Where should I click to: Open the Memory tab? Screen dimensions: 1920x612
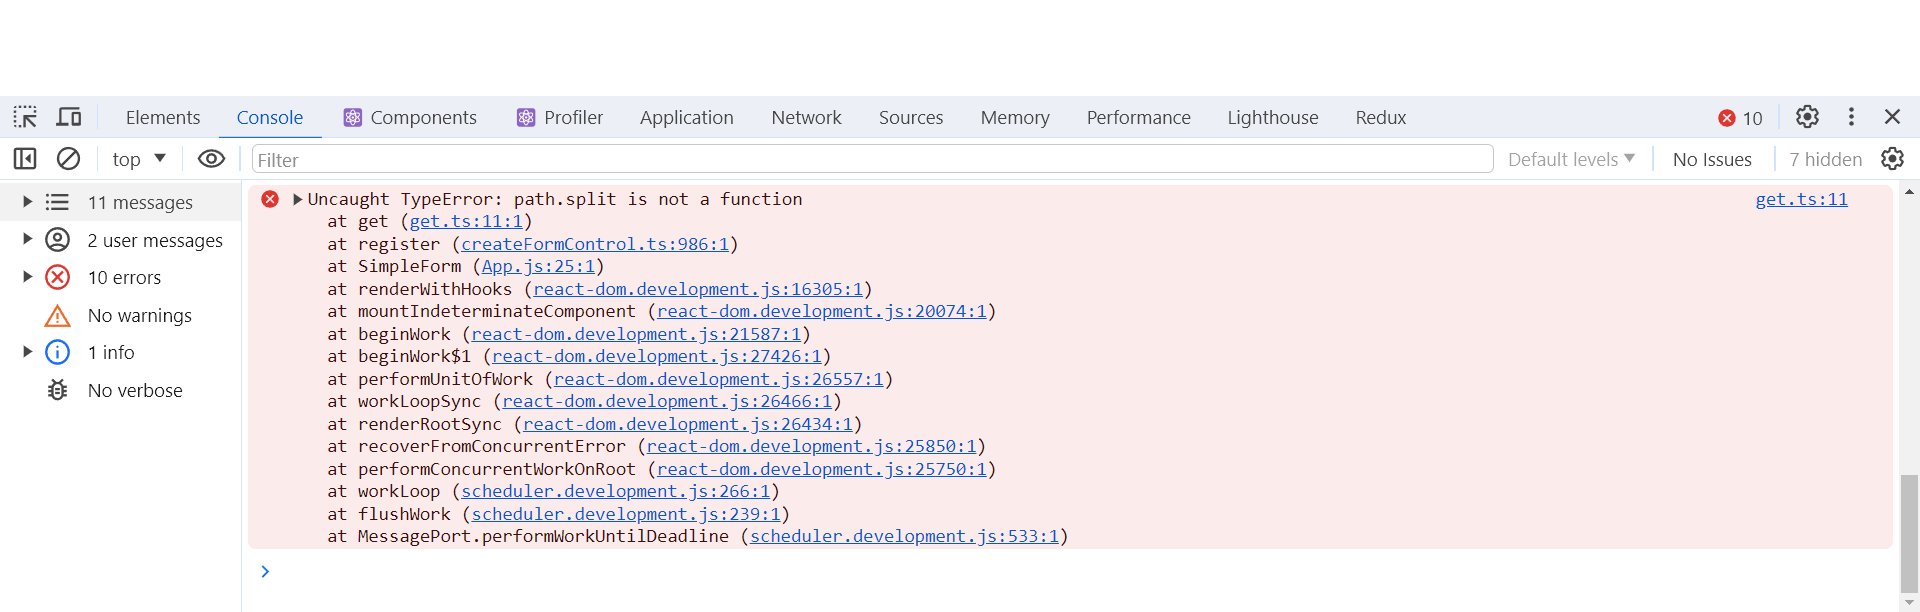click(1015, 117)
